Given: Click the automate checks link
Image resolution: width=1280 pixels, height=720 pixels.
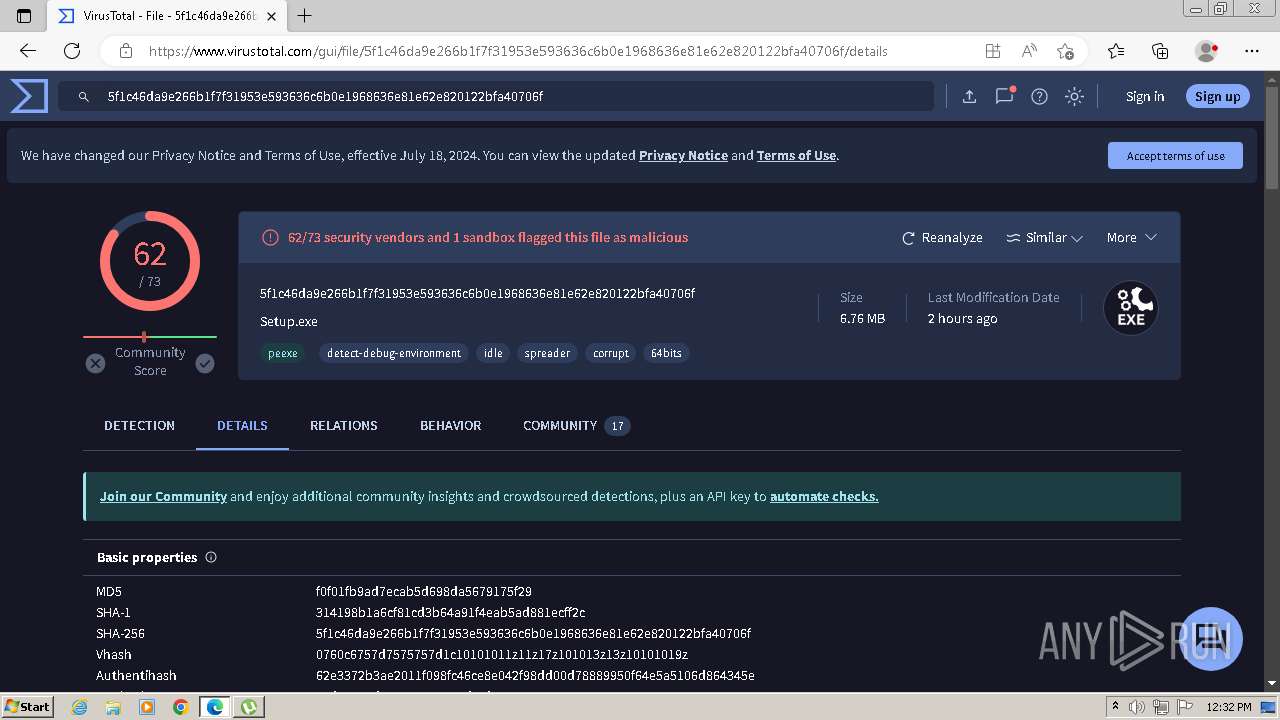Looking at the screenshot, I should (x=824, y=496).
